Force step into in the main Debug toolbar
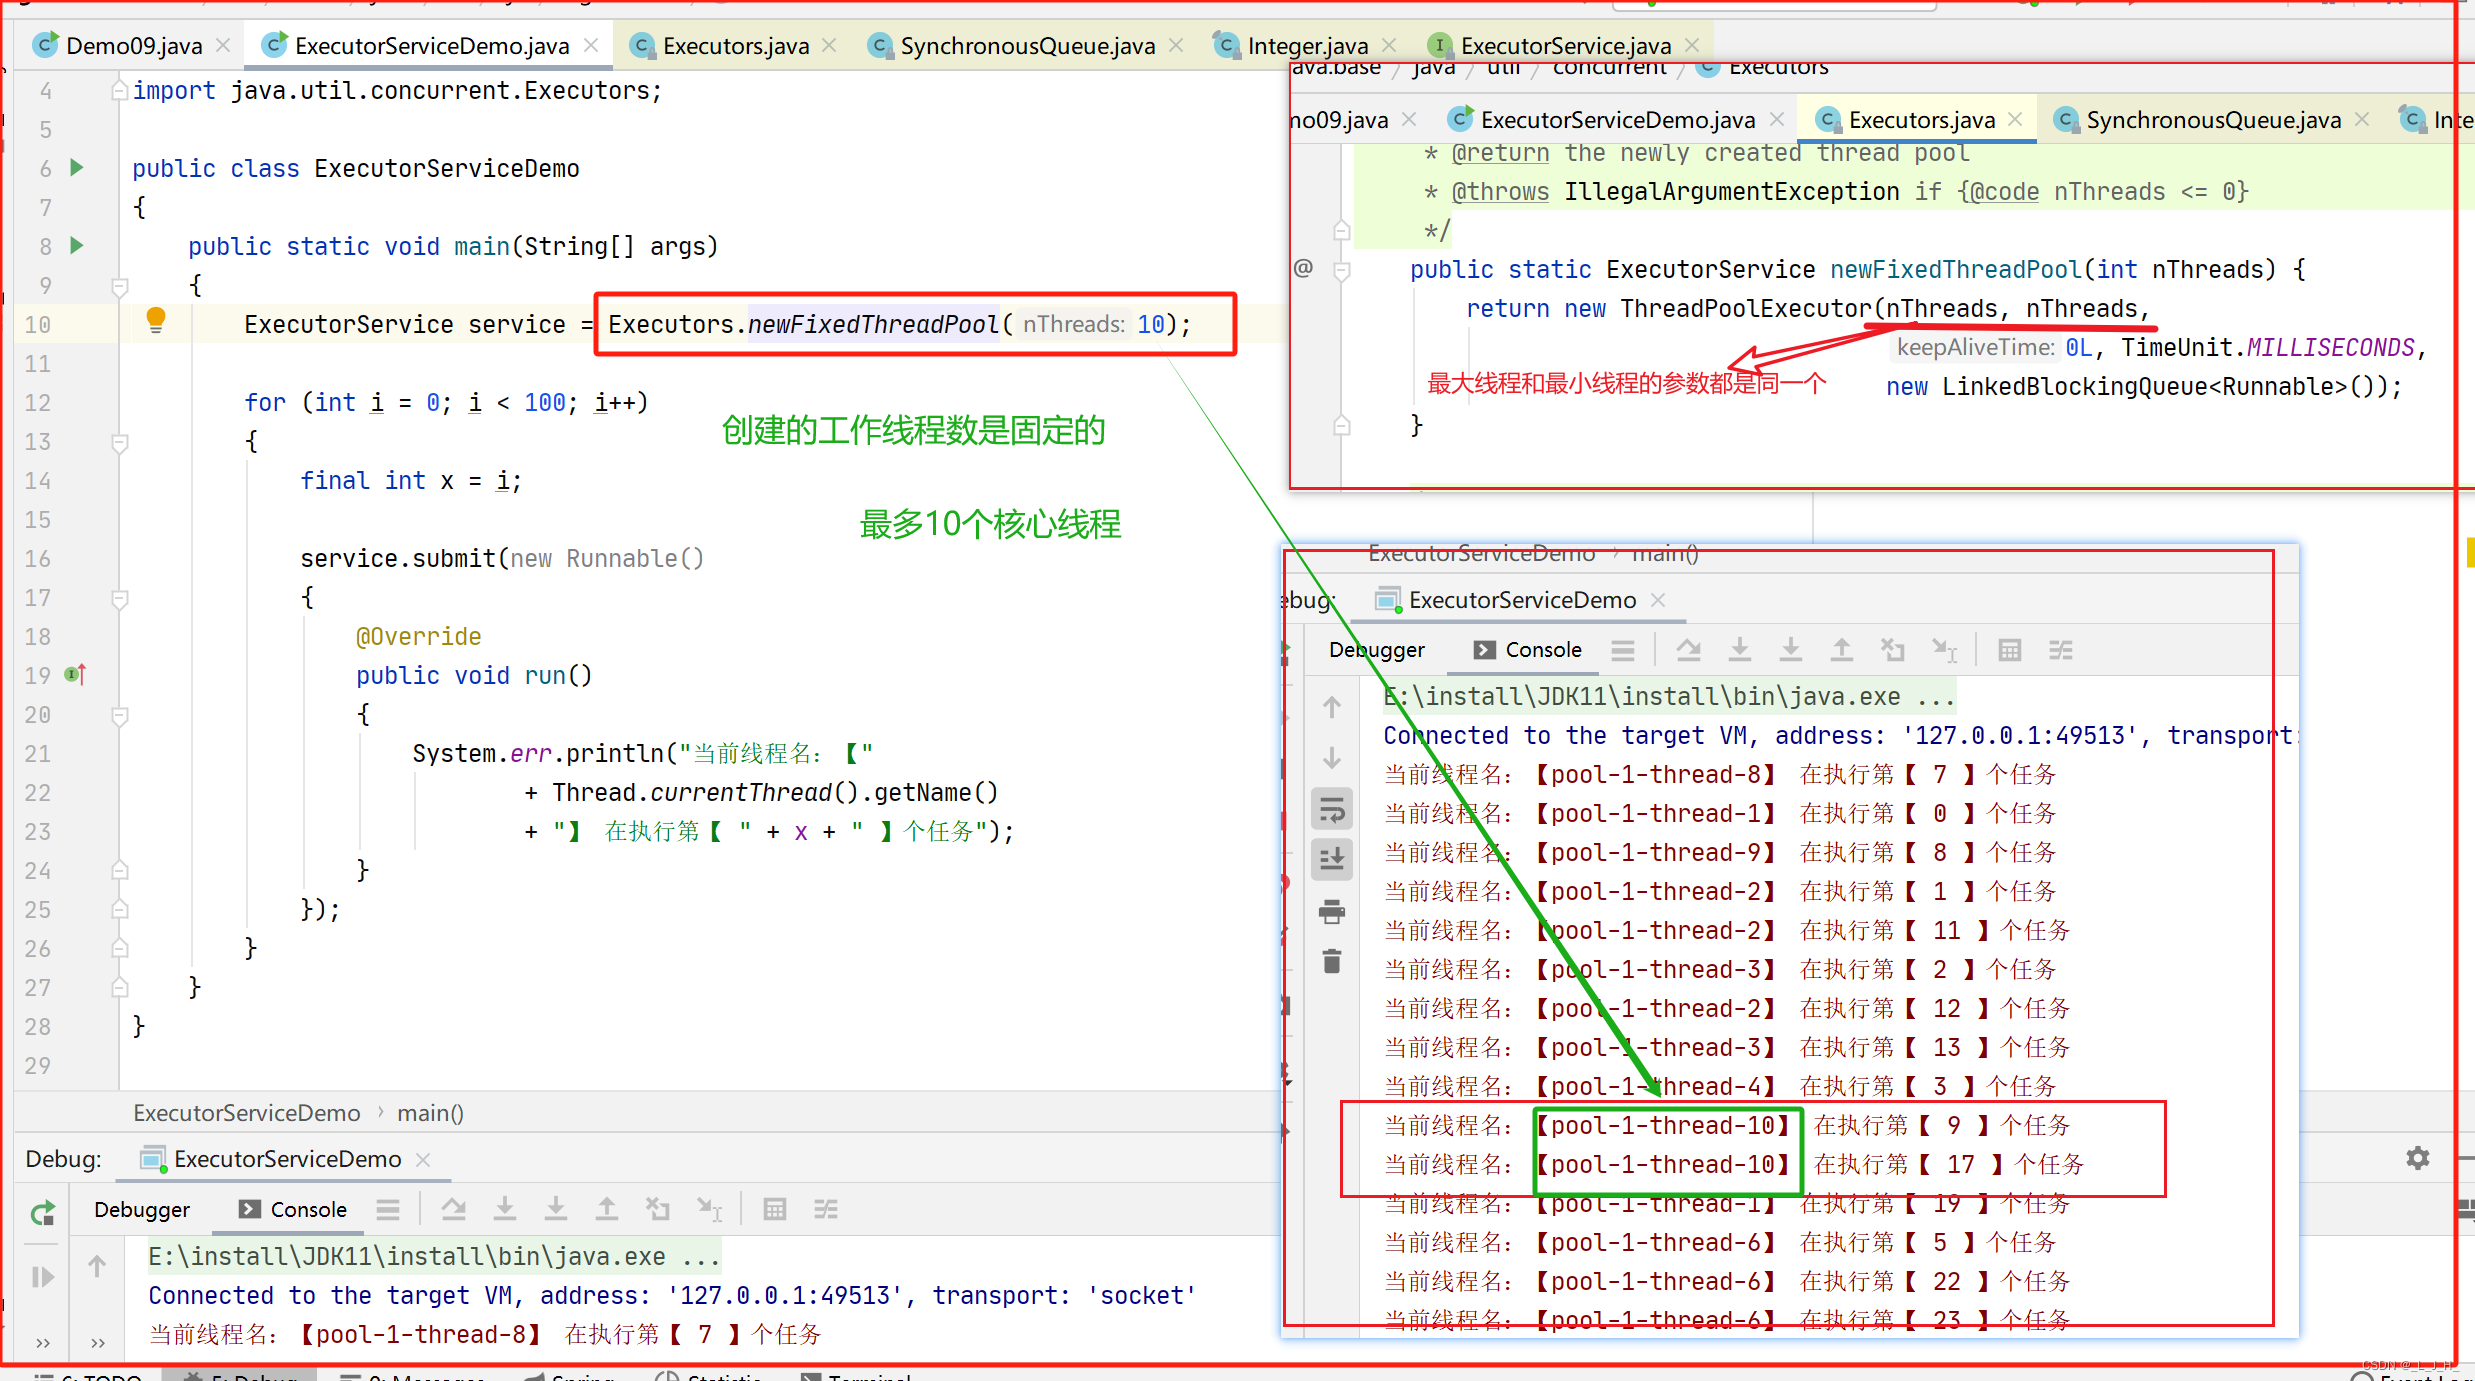 pyautogui.click(x=556, y=1210)
